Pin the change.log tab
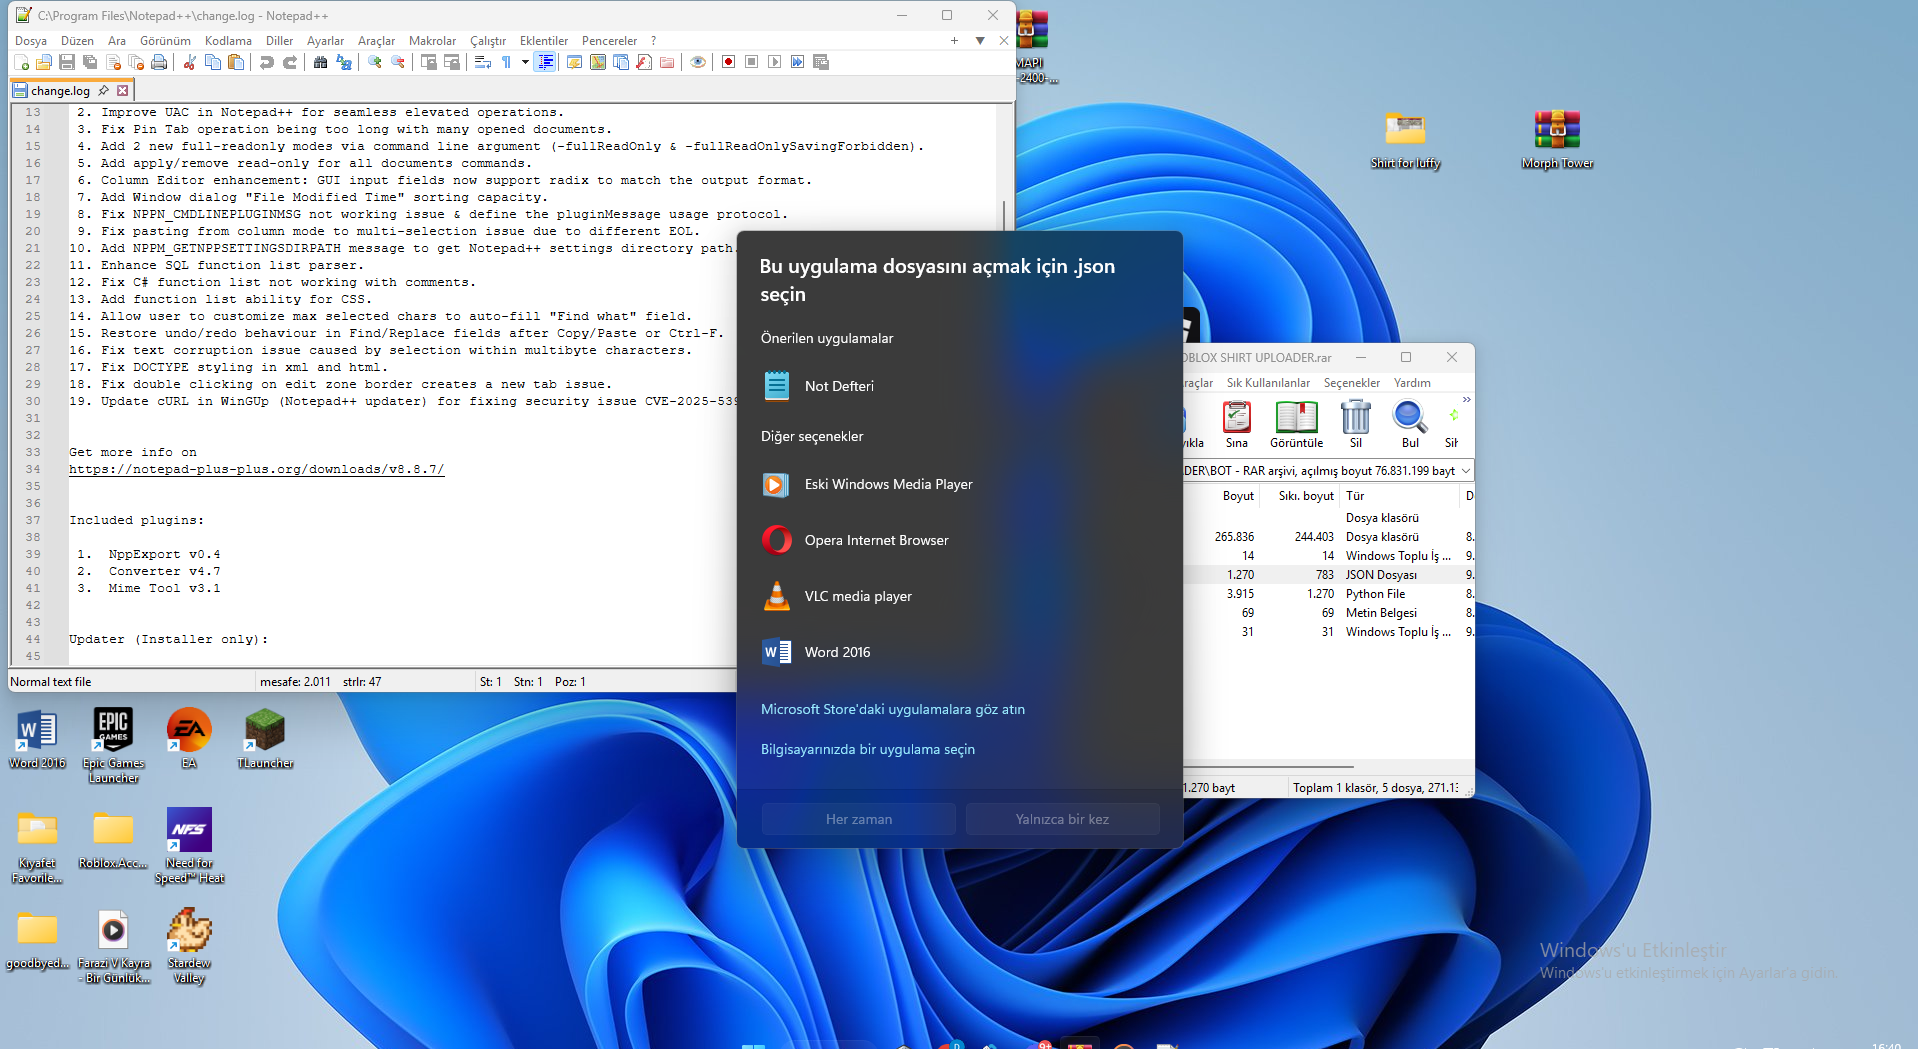This screenshot has height=1049, width=1918. (104, 90)
